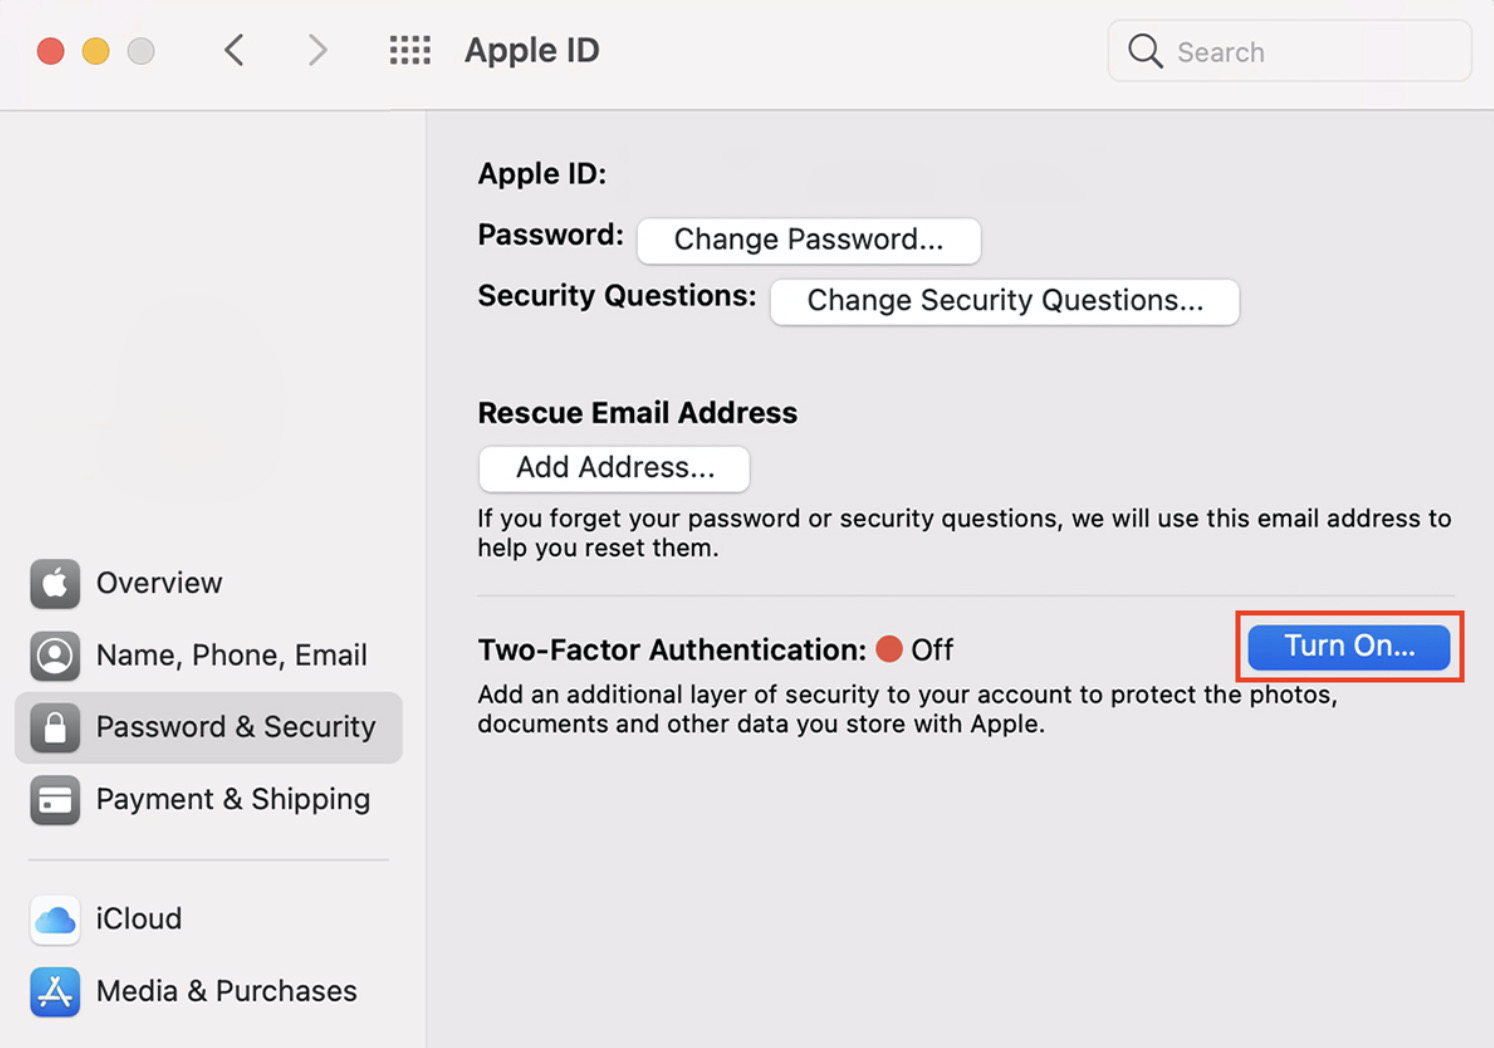Screen dimensions: 1494x1048
Task: Click the Payment & Shipping card icon
Action: (55, 799)
